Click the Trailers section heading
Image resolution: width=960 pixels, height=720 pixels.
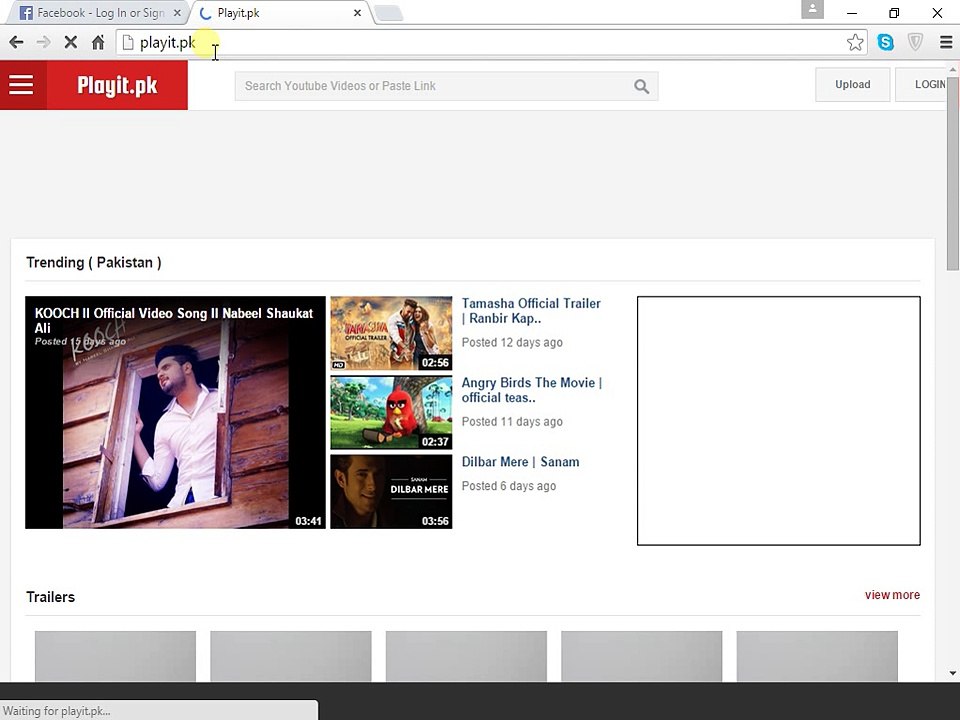tap(50, 597)
